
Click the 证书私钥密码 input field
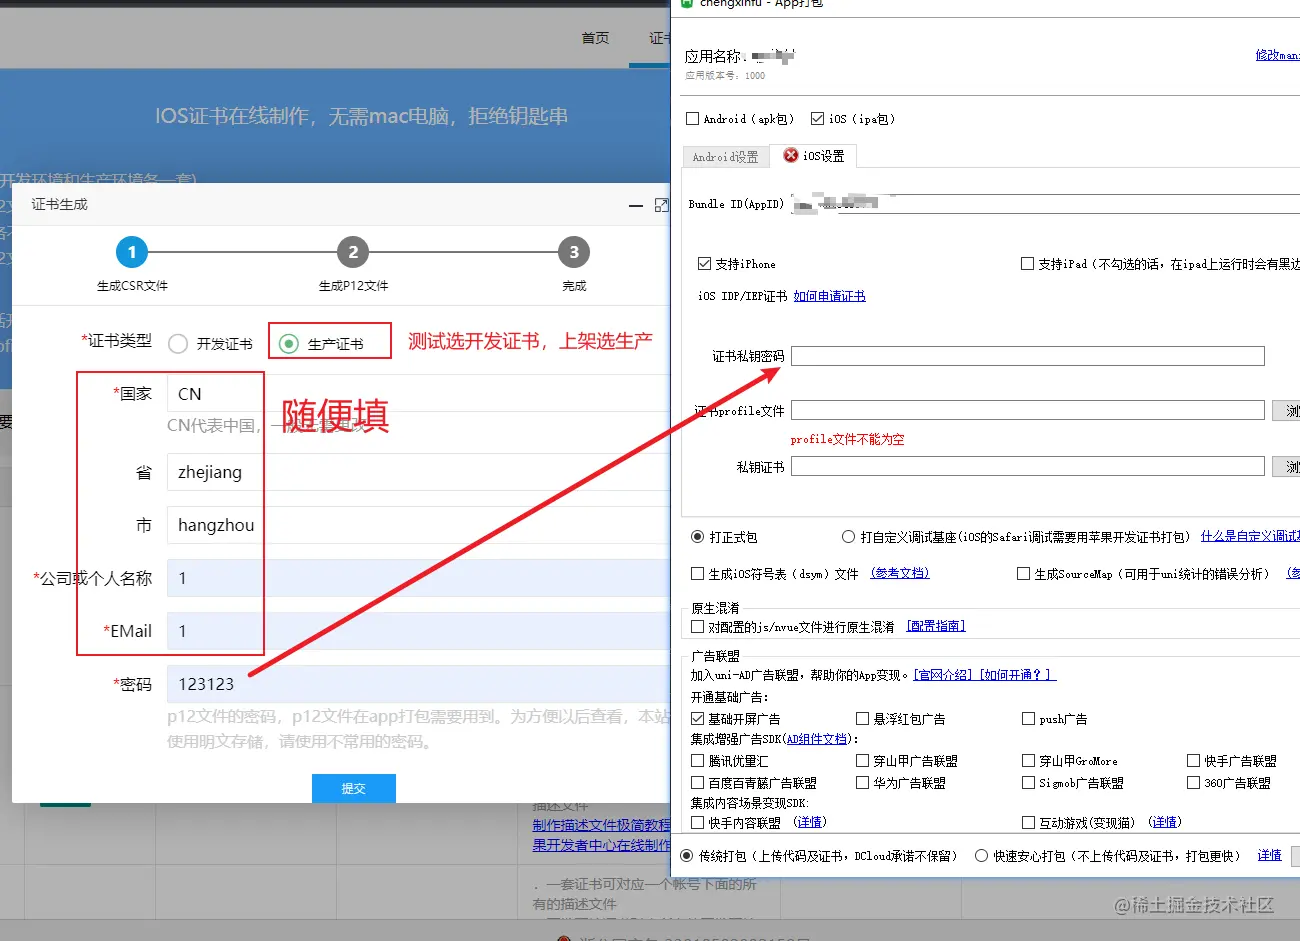pos(1028,356)
